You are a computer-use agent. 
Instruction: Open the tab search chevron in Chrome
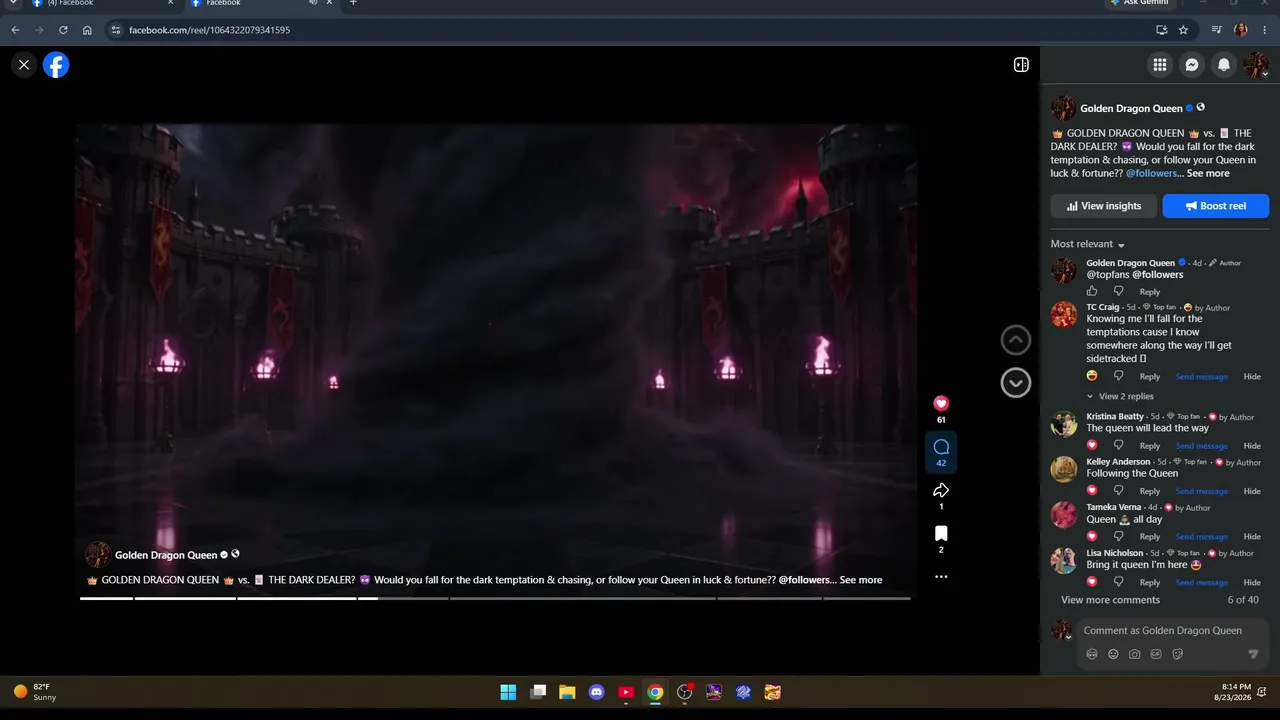(12, 3)
